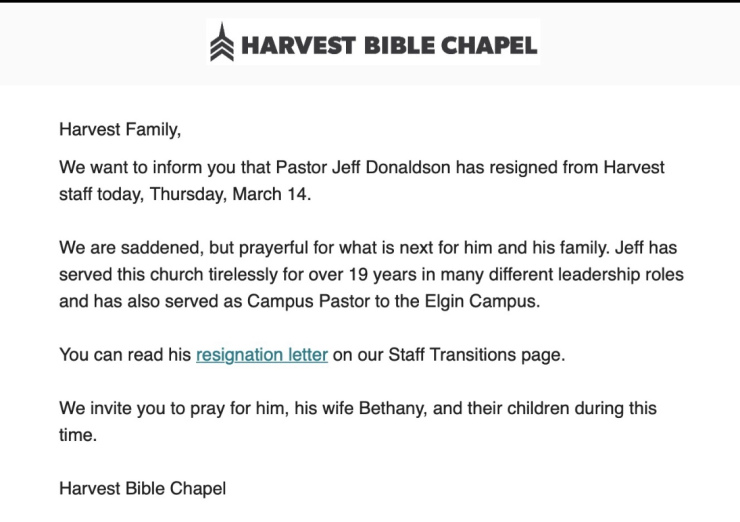
Task: Click the "Harvest Family," greeting line
Action: coord(121,129)
